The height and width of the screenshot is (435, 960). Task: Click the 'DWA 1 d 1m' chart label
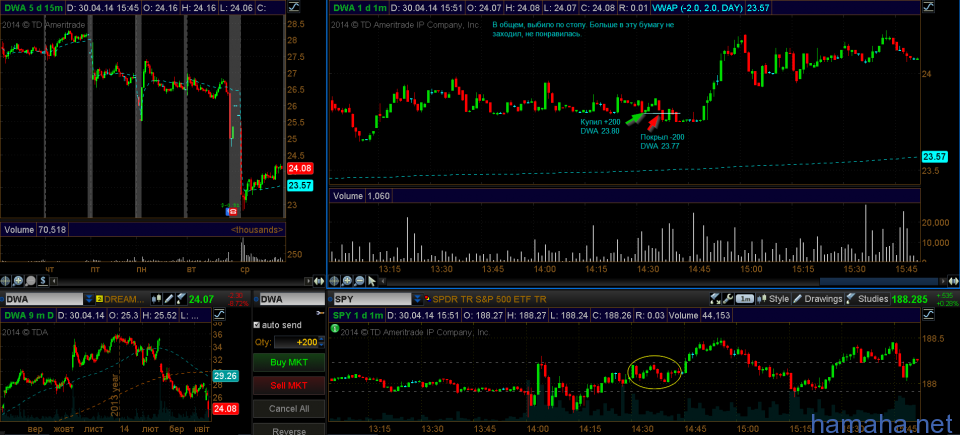point(358,8)
